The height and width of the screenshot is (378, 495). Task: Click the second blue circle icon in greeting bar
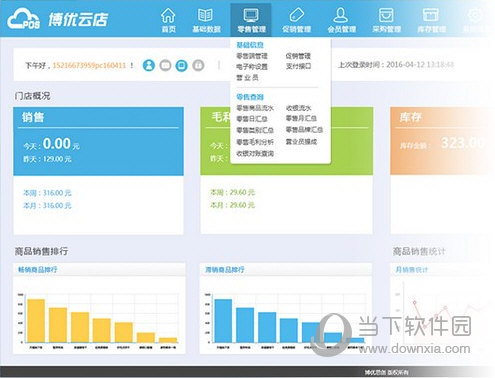point(182,65)
